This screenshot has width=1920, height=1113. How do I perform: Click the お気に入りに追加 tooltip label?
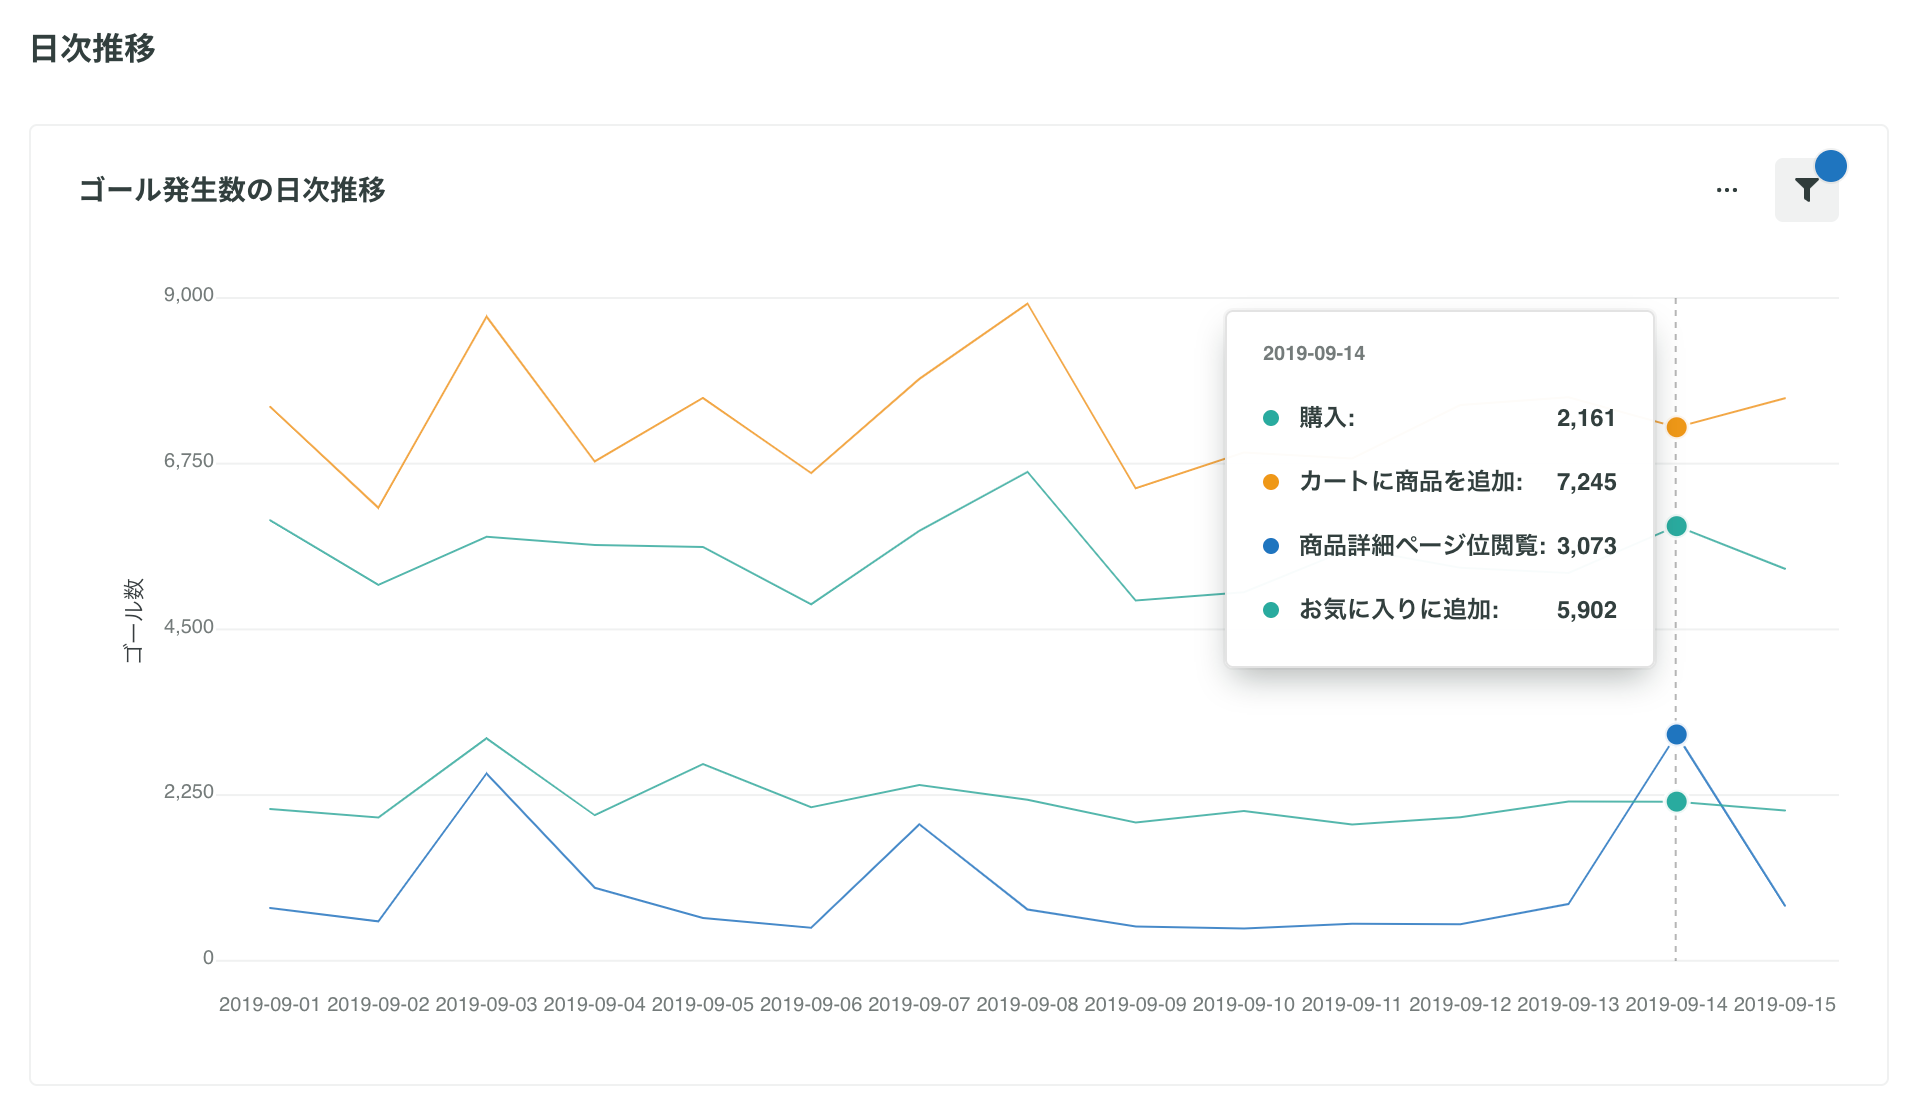[x=1398, y=610]
